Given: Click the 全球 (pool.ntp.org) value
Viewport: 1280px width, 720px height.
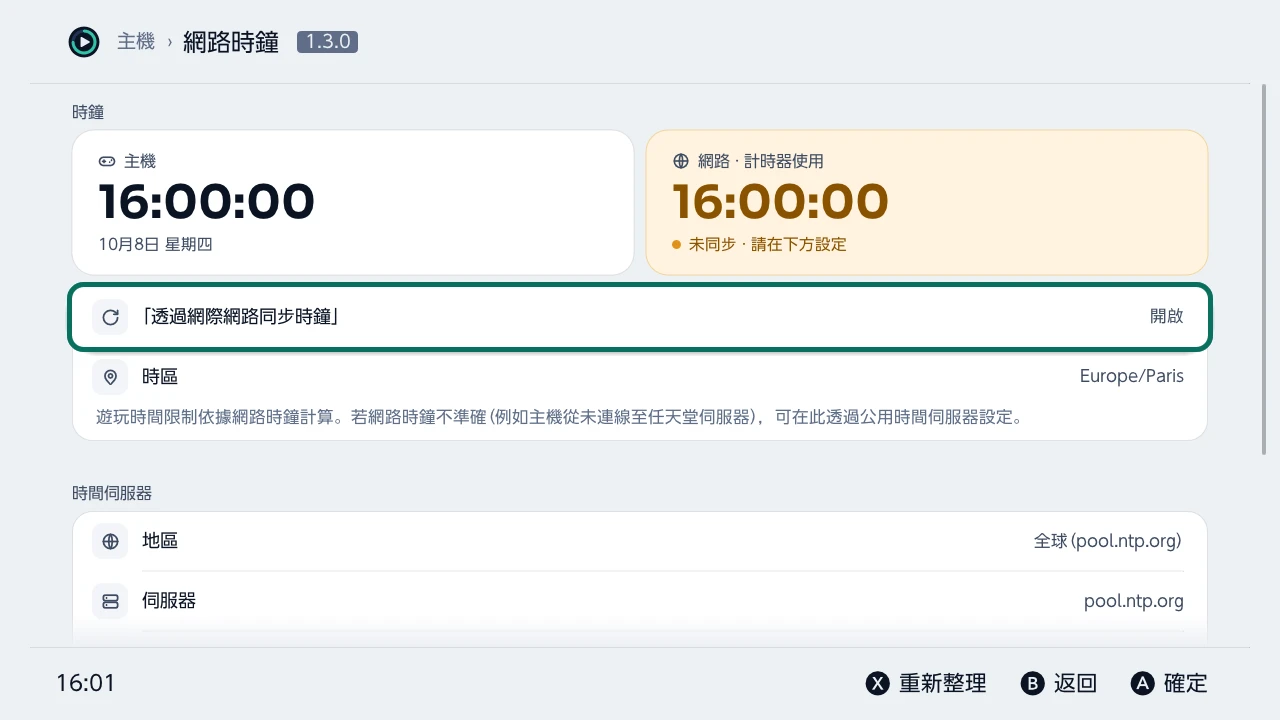Looking at the screenshot, I should point(1108,541).
